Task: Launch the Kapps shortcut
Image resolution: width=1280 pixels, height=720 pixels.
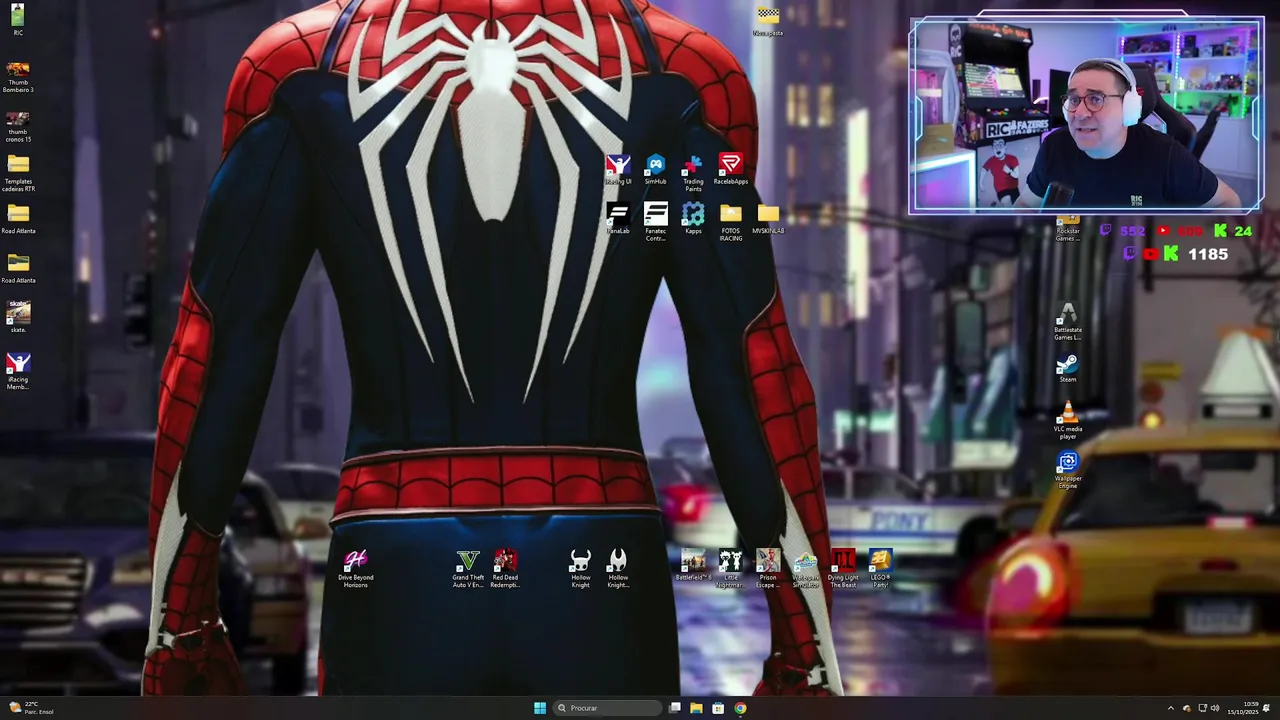Action: (x=693, y=218)
